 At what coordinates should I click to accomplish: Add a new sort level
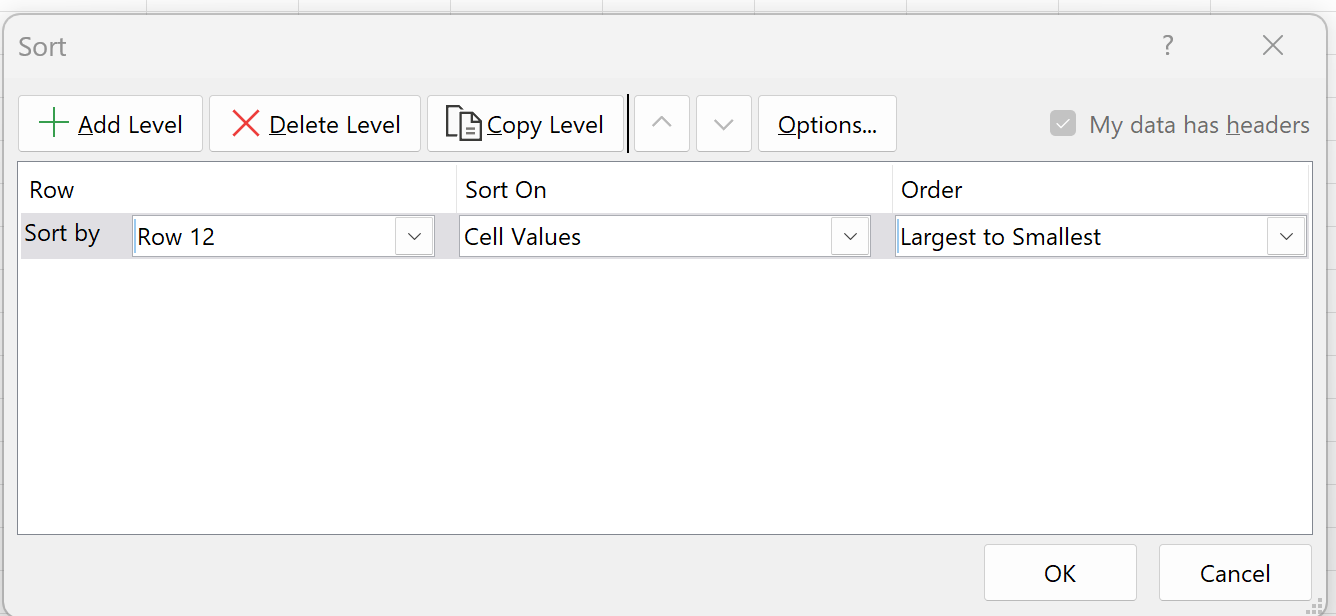pyautogui.click(x=110, y=123)
